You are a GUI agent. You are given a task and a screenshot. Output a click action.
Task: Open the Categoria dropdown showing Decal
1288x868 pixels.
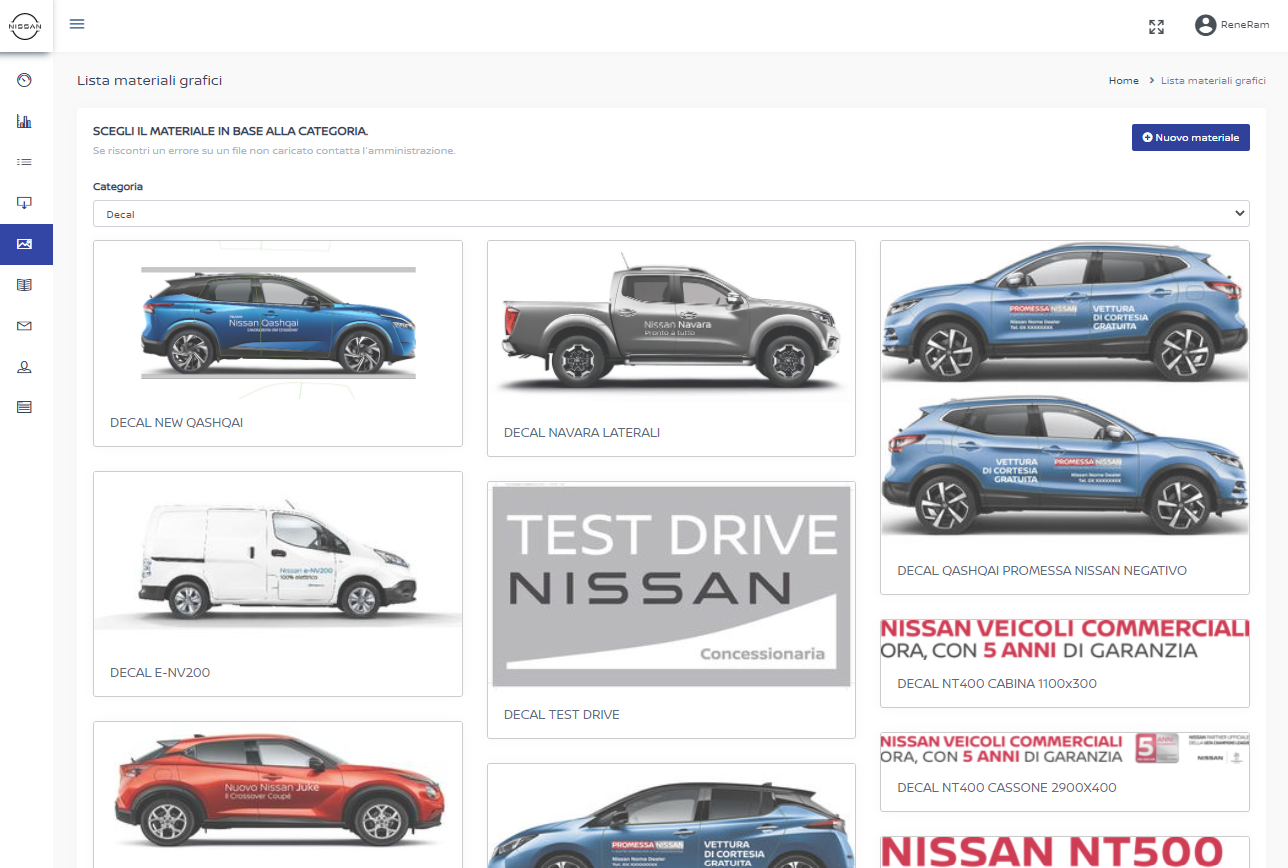click(671, 214)
